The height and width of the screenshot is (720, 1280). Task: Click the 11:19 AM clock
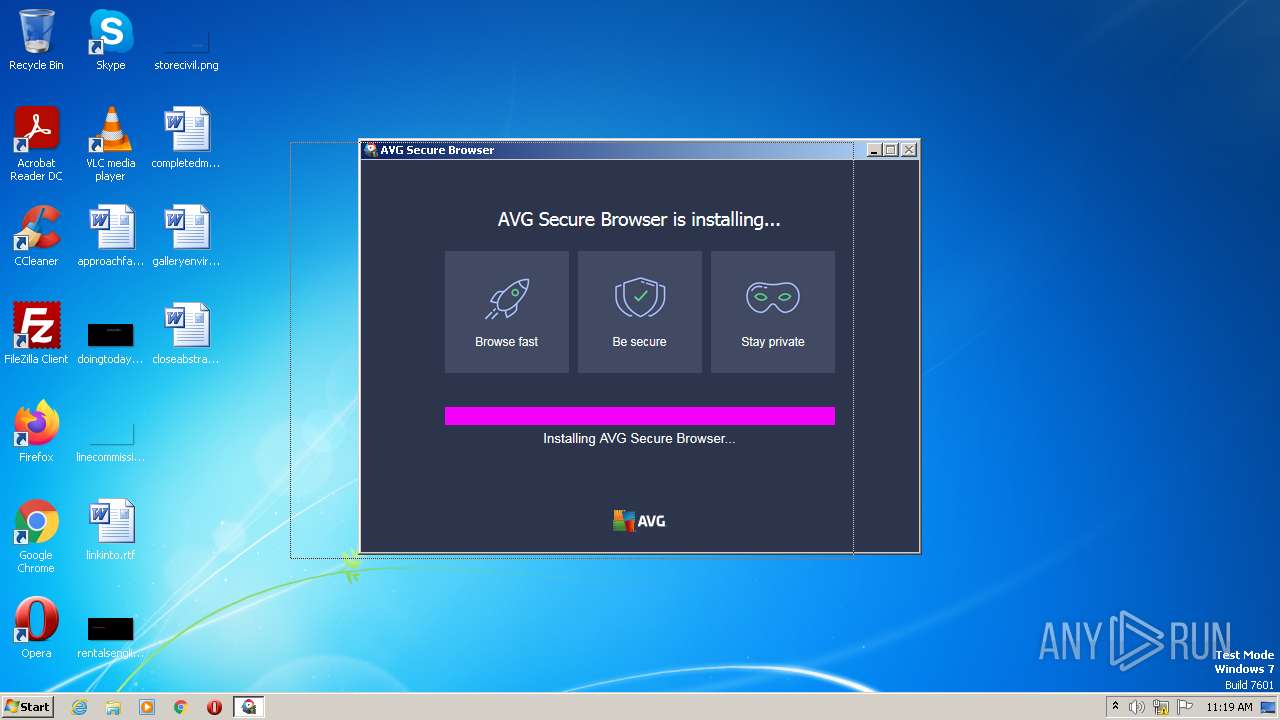(x=1229, y=707)
